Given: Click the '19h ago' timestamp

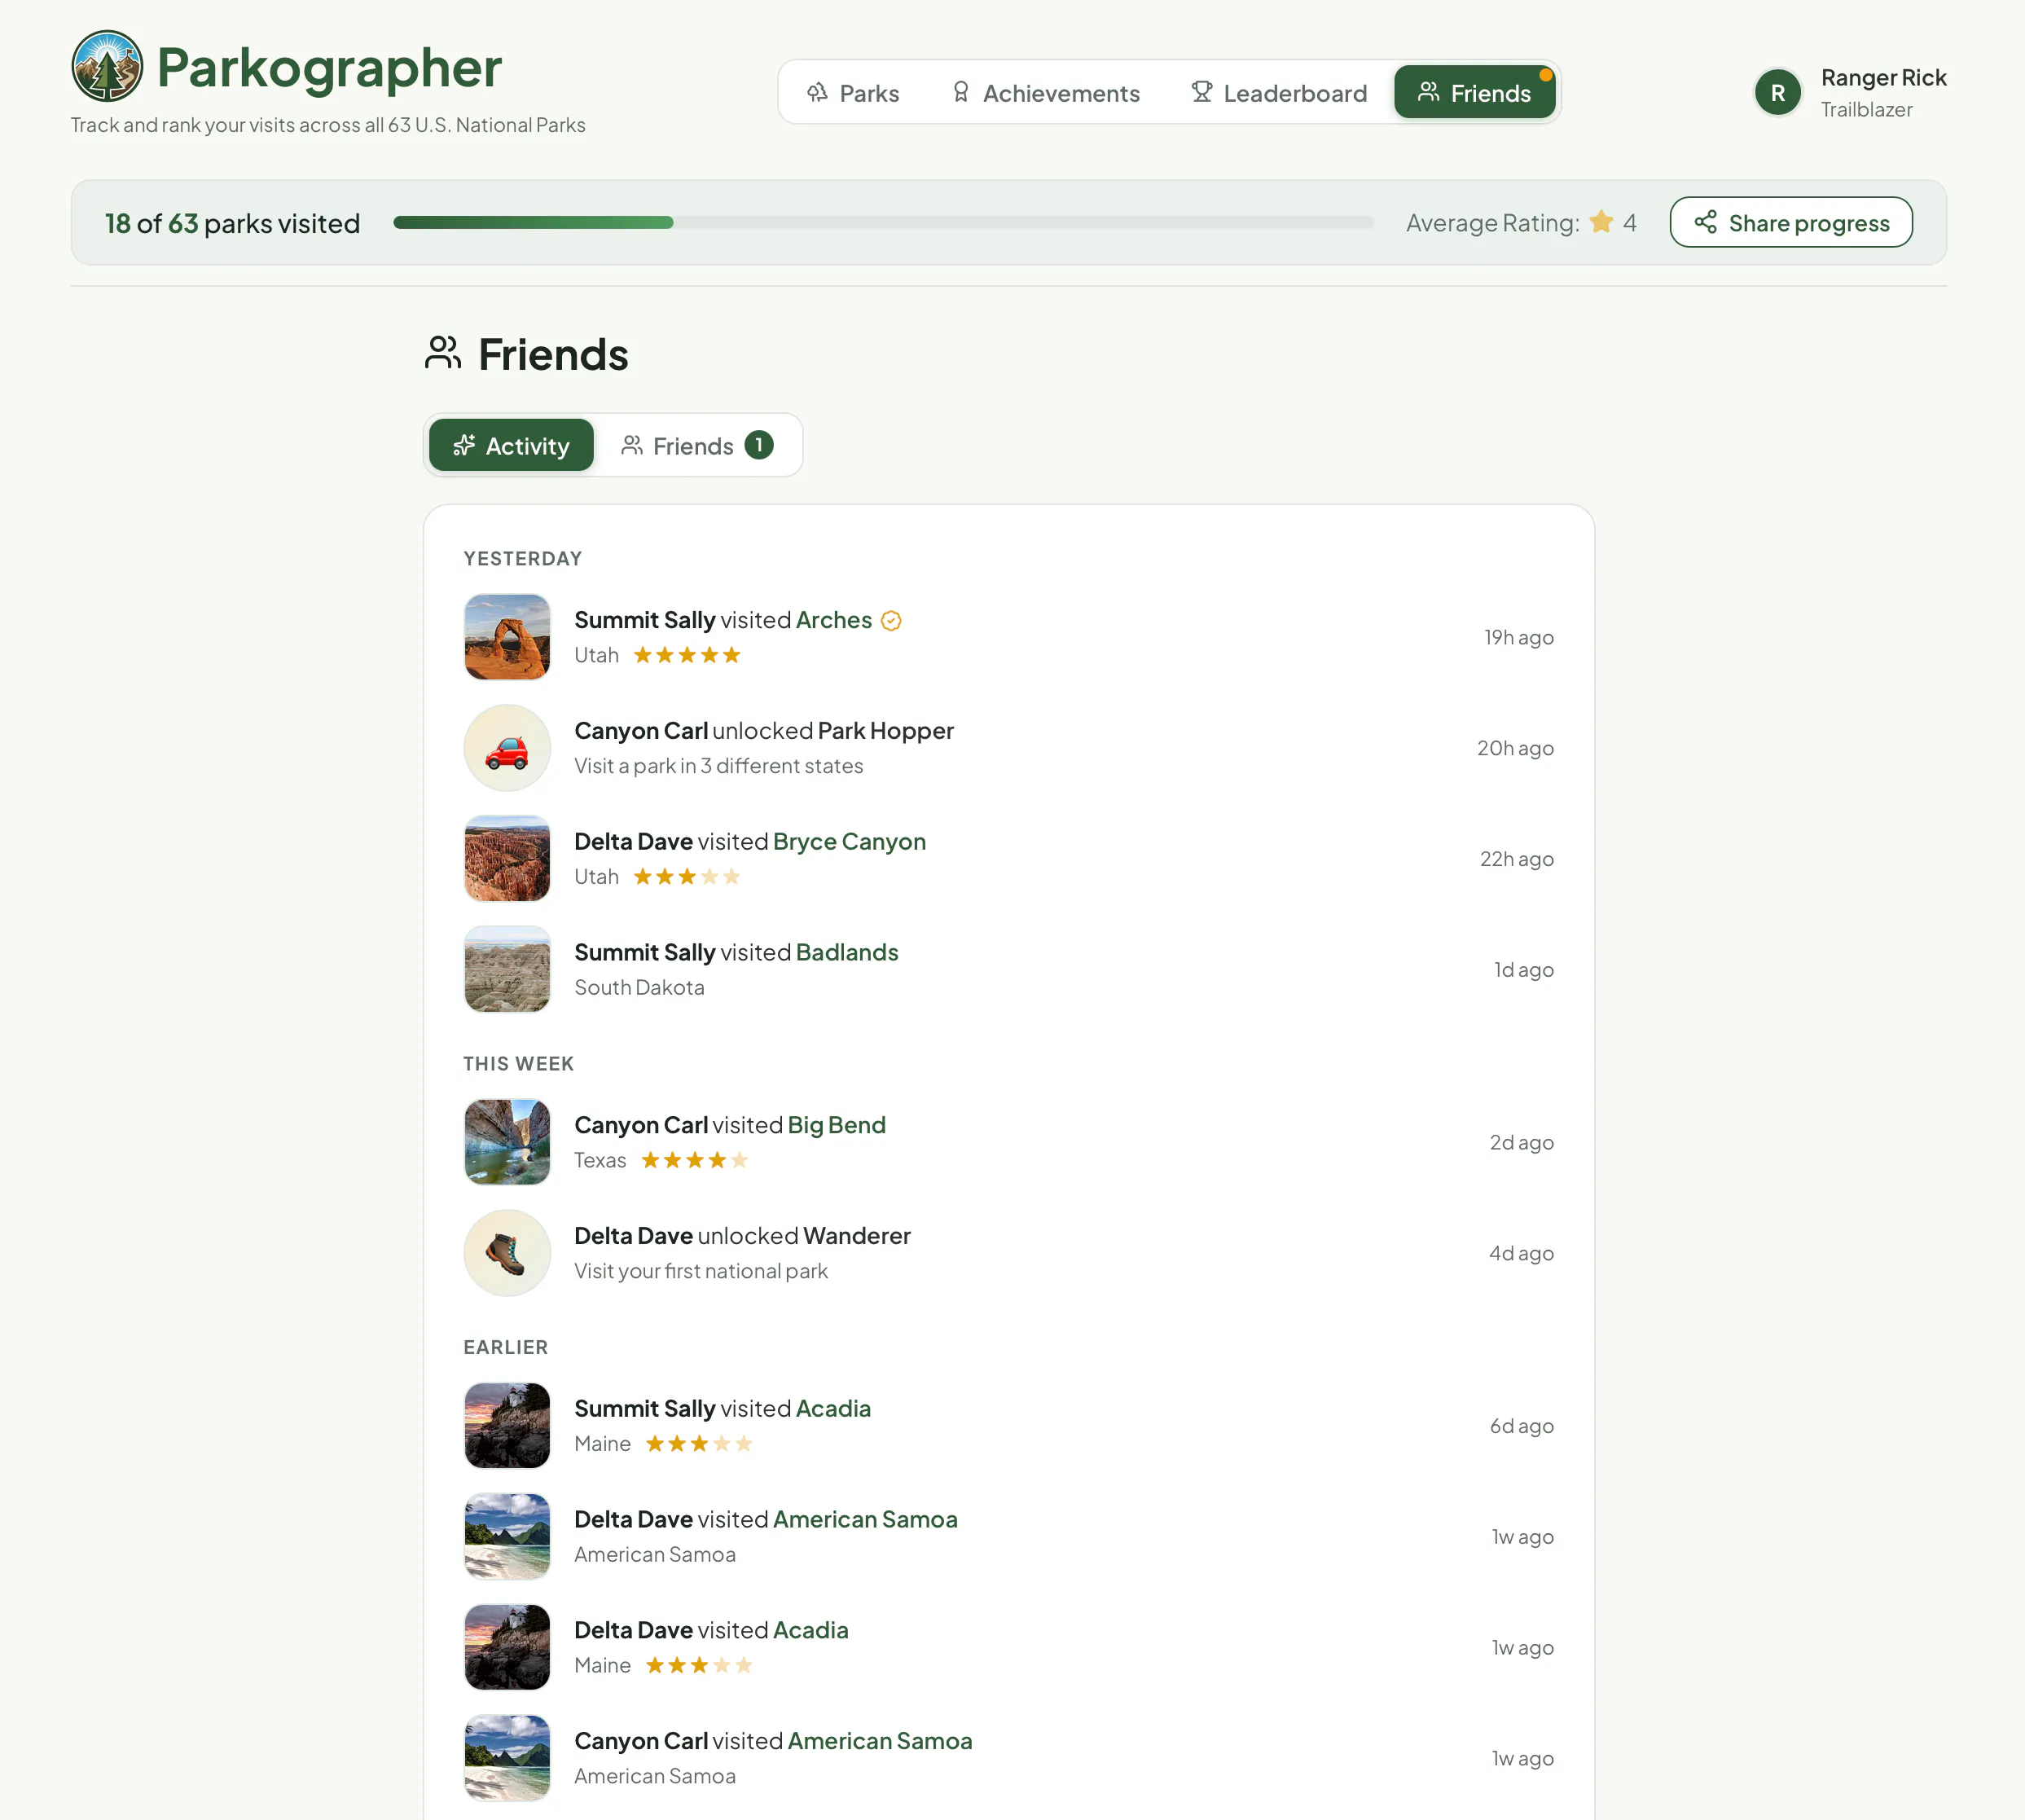Looking at the screenshot, I should [1518, 638].
